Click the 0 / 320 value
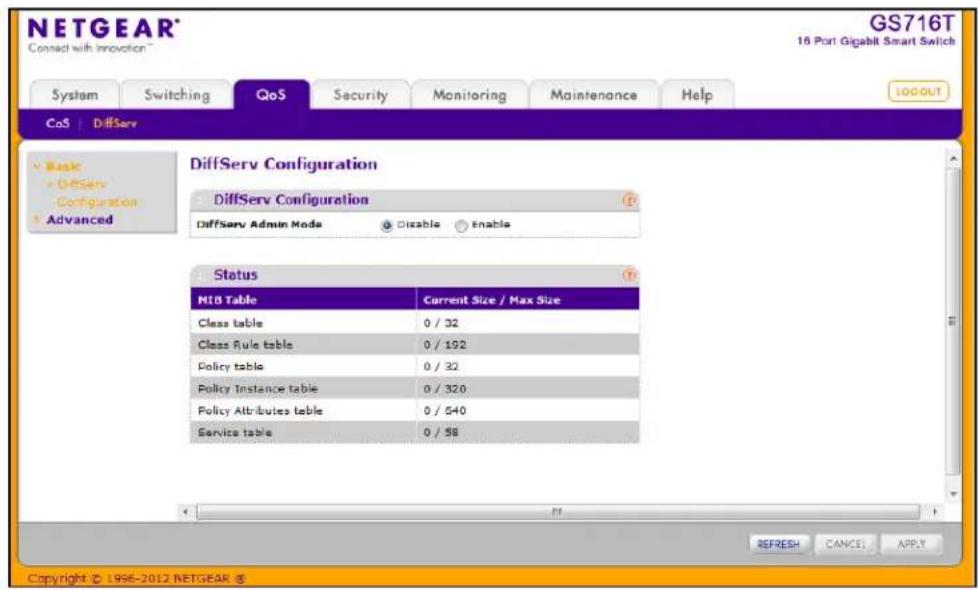Screen dimensions: 978x590 point(445,389)
